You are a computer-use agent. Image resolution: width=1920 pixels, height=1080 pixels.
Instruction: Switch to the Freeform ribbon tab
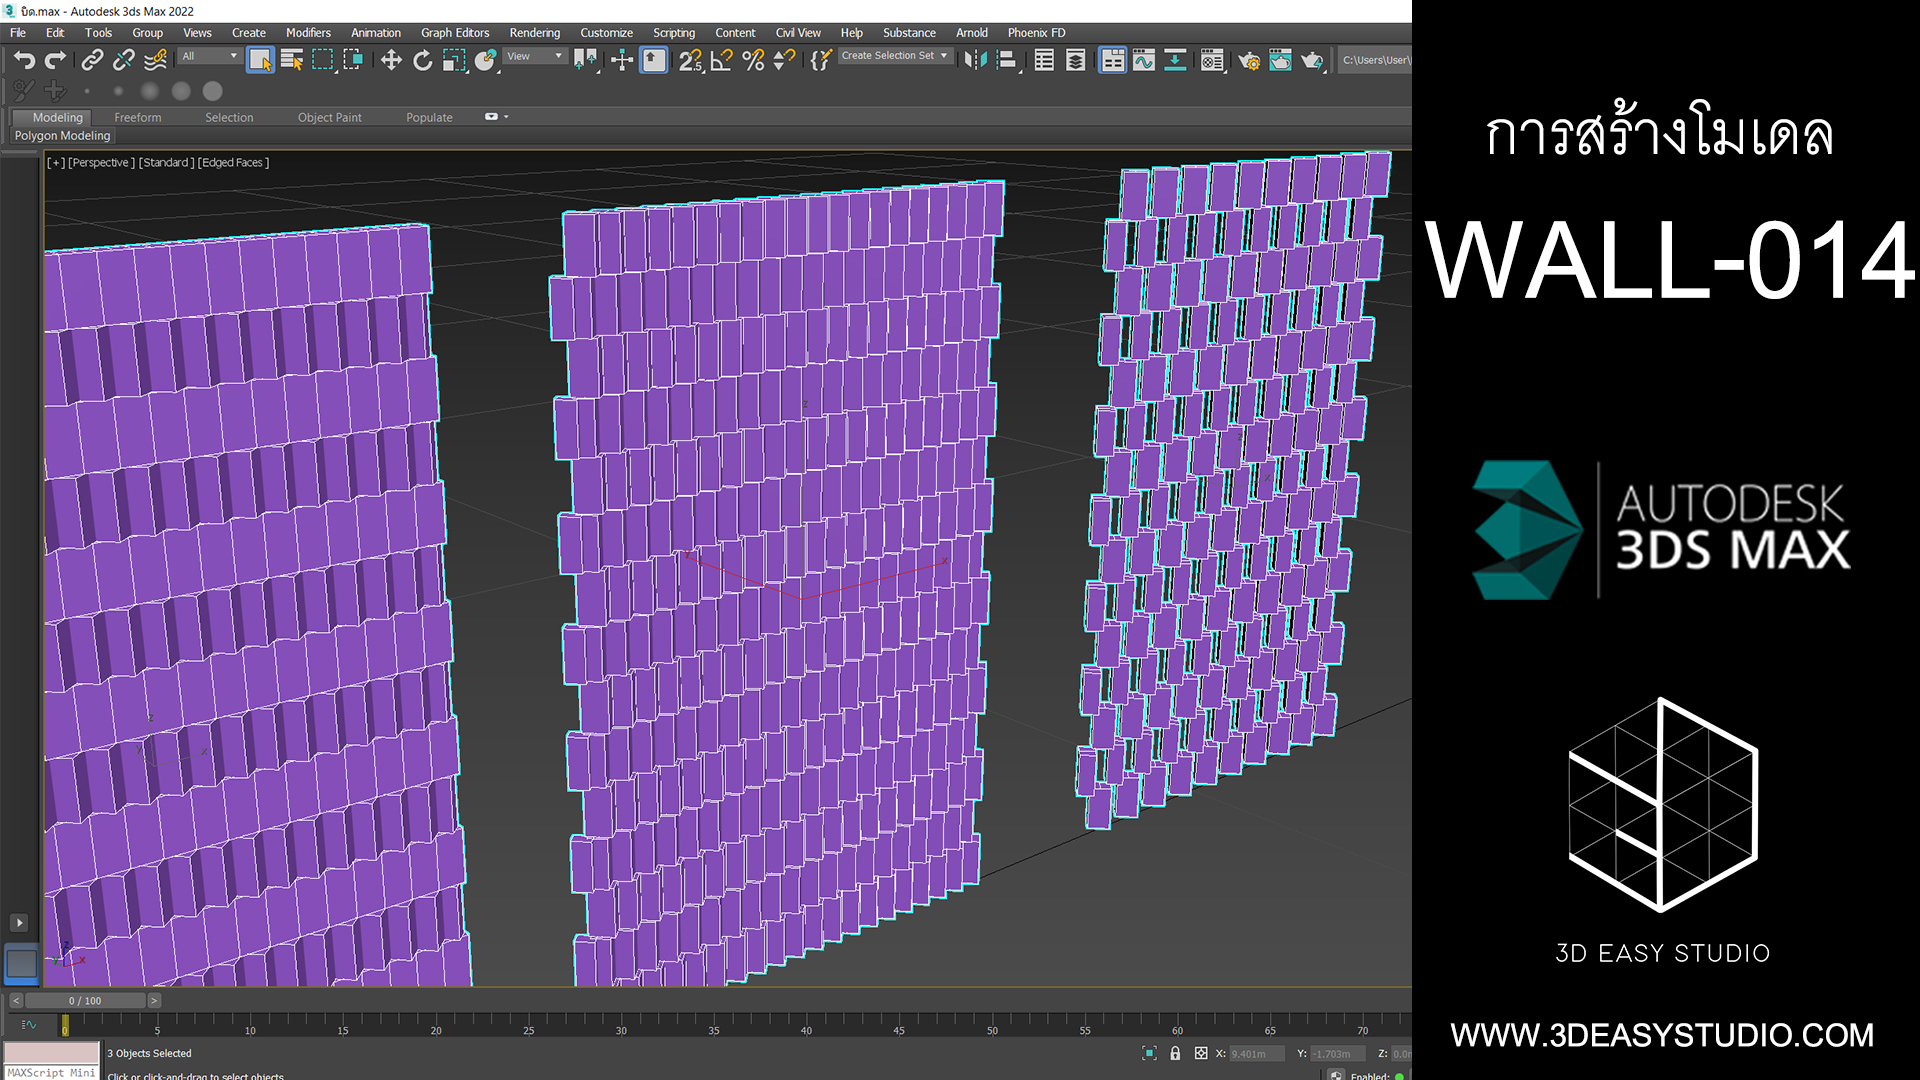click(x=137, y=117)
